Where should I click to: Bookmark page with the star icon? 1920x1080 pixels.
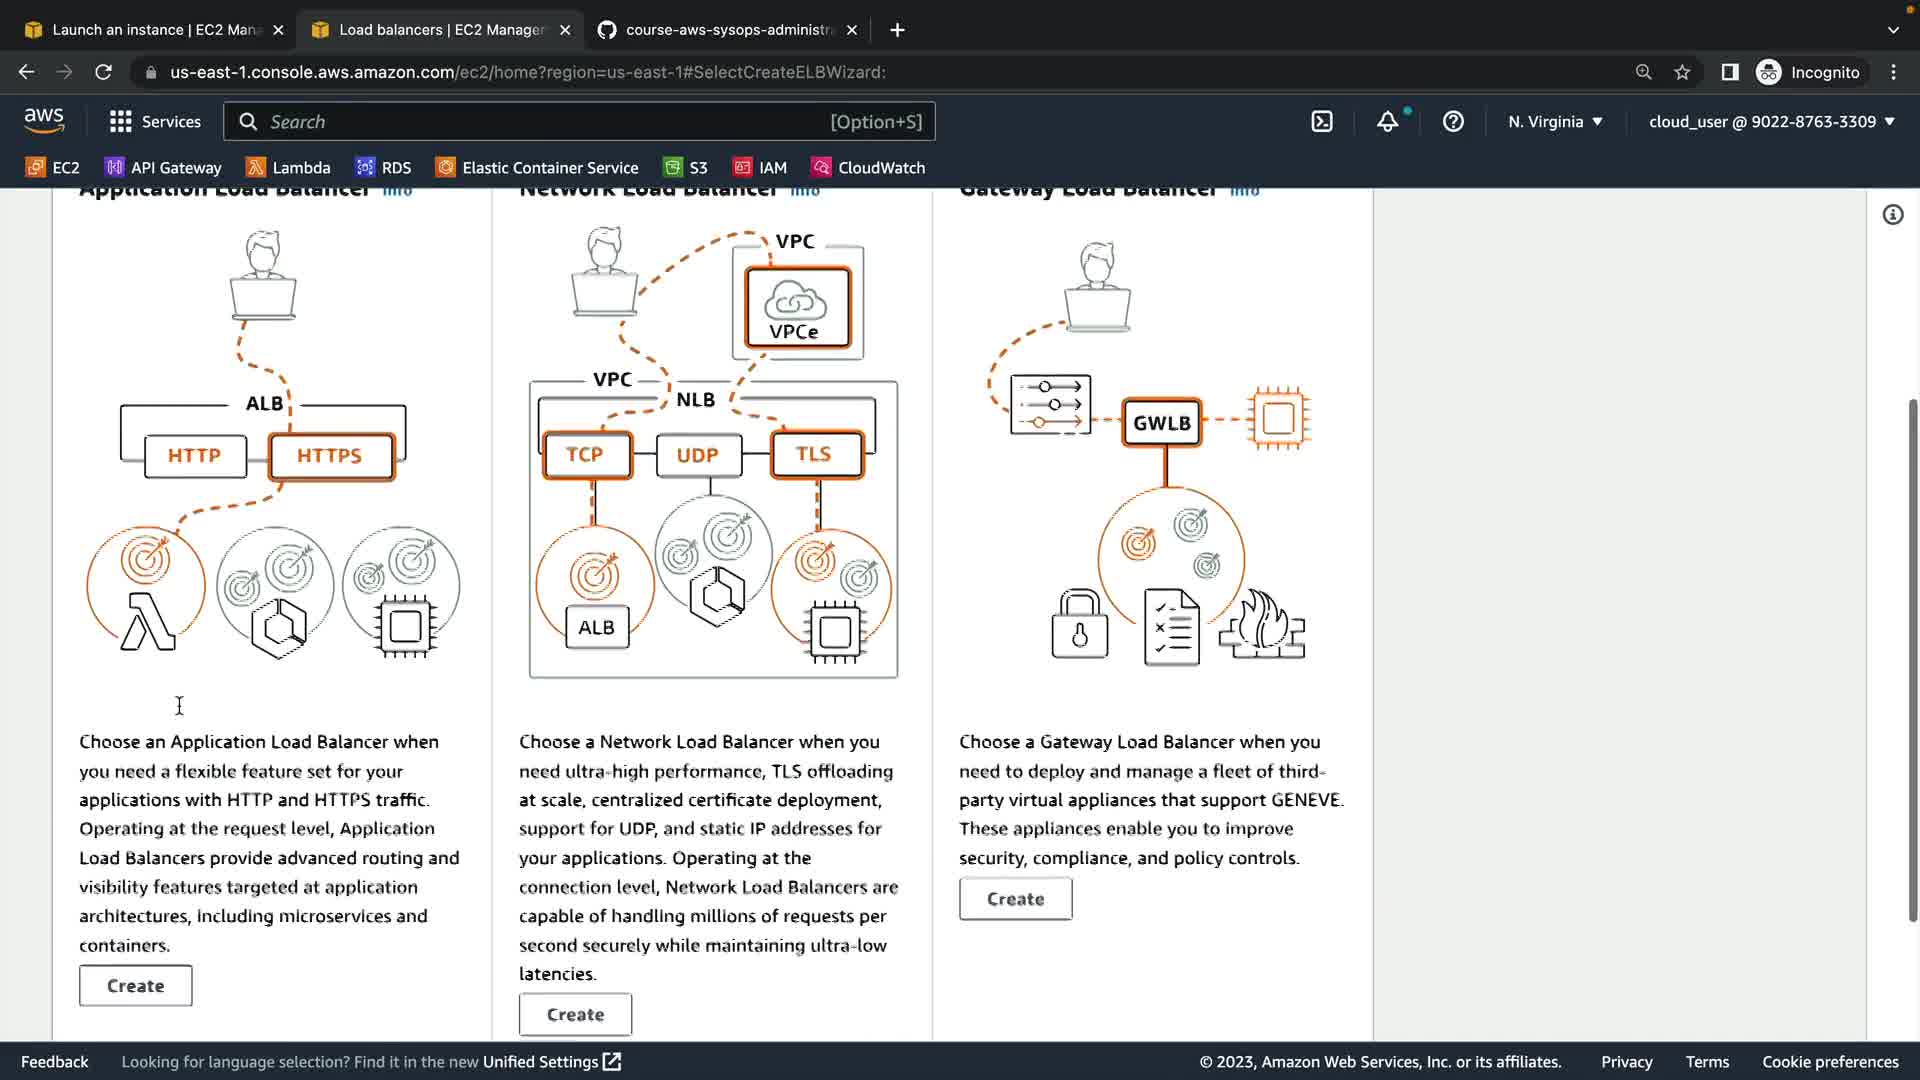(1682, 72)
